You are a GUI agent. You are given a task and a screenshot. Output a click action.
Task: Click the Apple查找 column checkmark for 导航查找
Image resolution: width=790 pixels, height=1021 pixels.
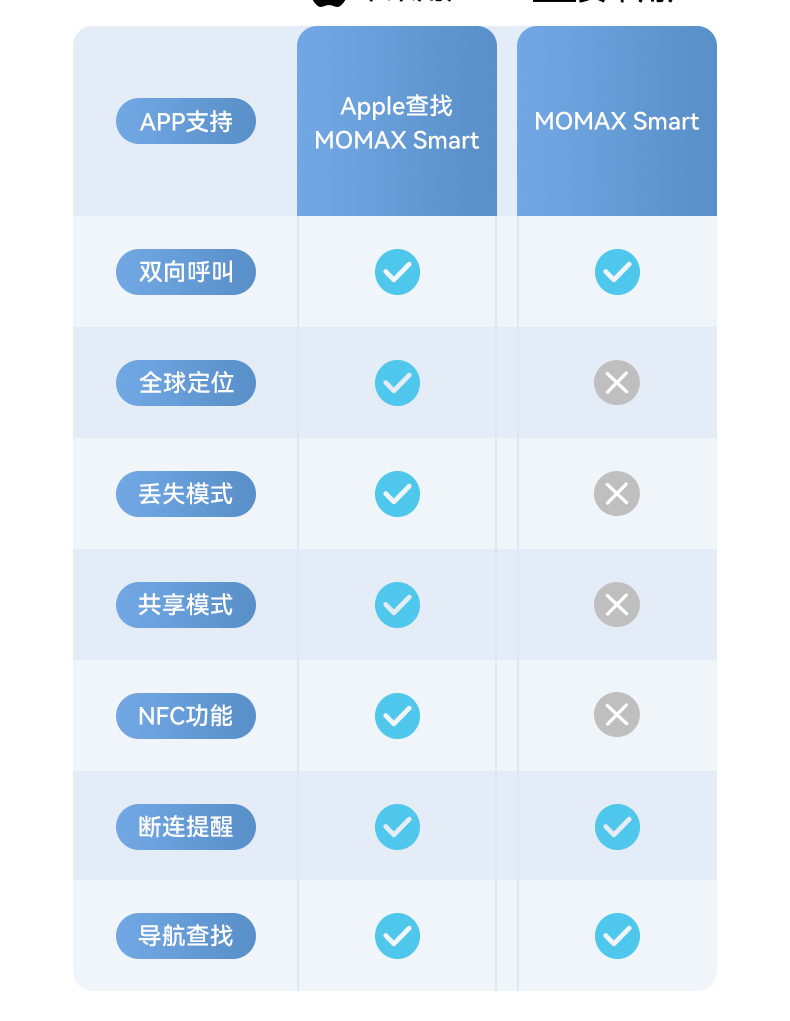click(397, 936)
